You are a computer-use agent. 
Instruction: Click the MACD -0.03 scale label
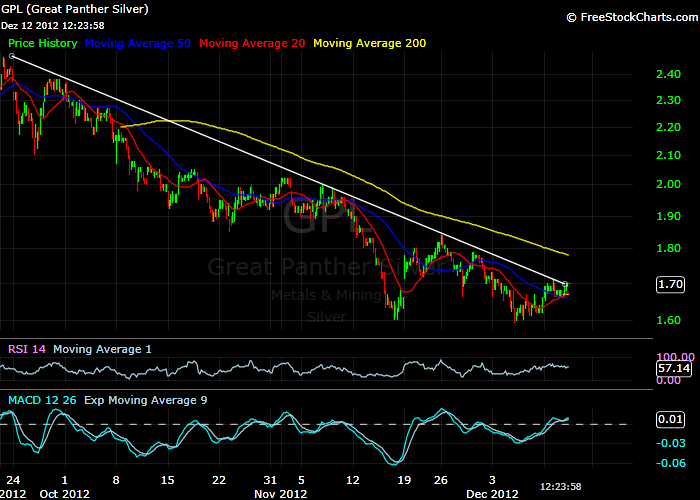[x=671, y=443]
